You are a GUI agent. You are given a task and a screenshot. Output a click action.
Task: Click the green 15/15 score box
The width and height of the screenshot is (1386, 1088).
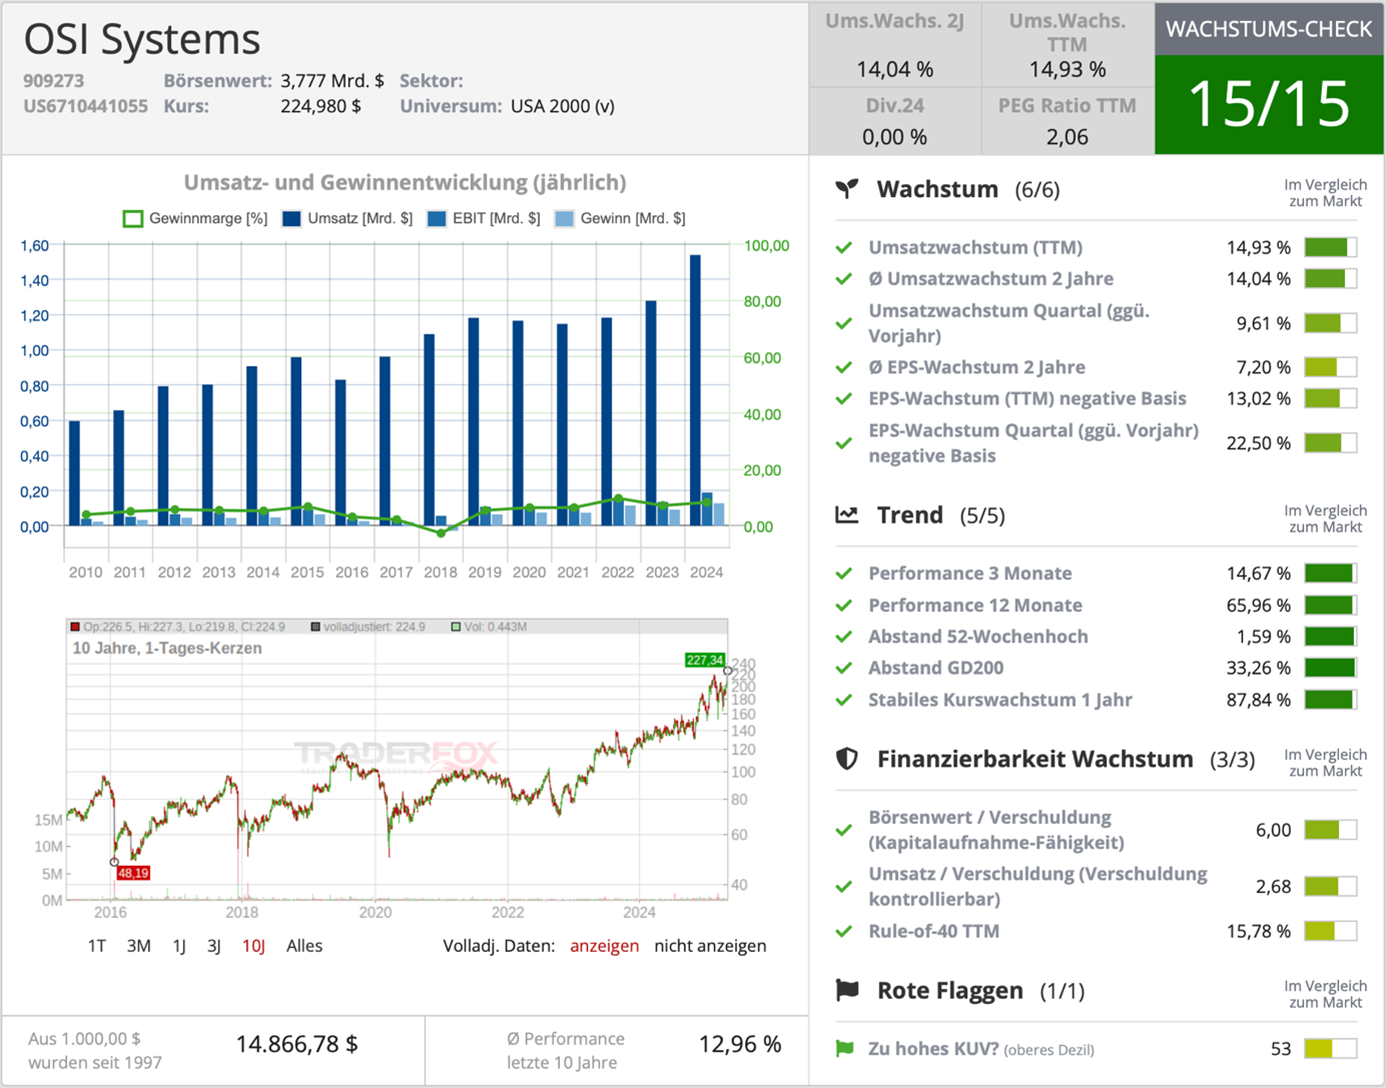(1269, 104)
